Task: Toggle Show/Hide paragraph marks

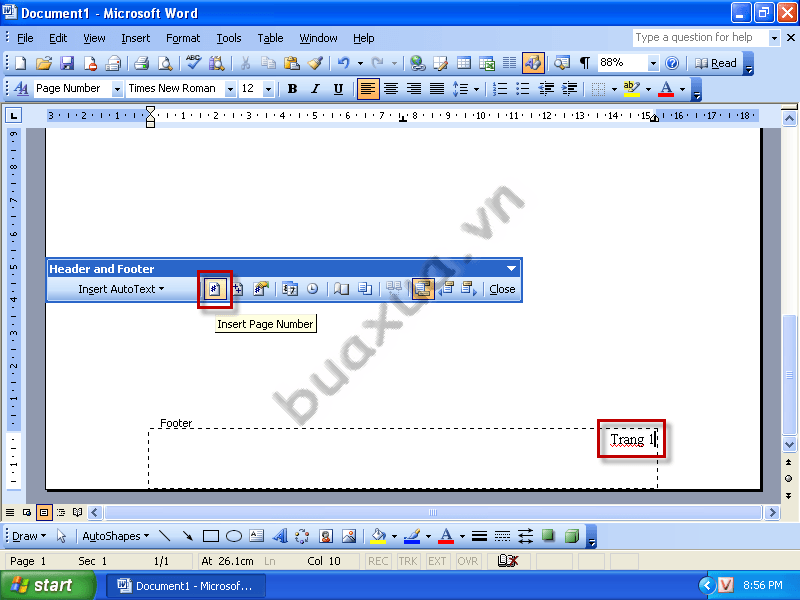Action: click(x=585, y=63)
